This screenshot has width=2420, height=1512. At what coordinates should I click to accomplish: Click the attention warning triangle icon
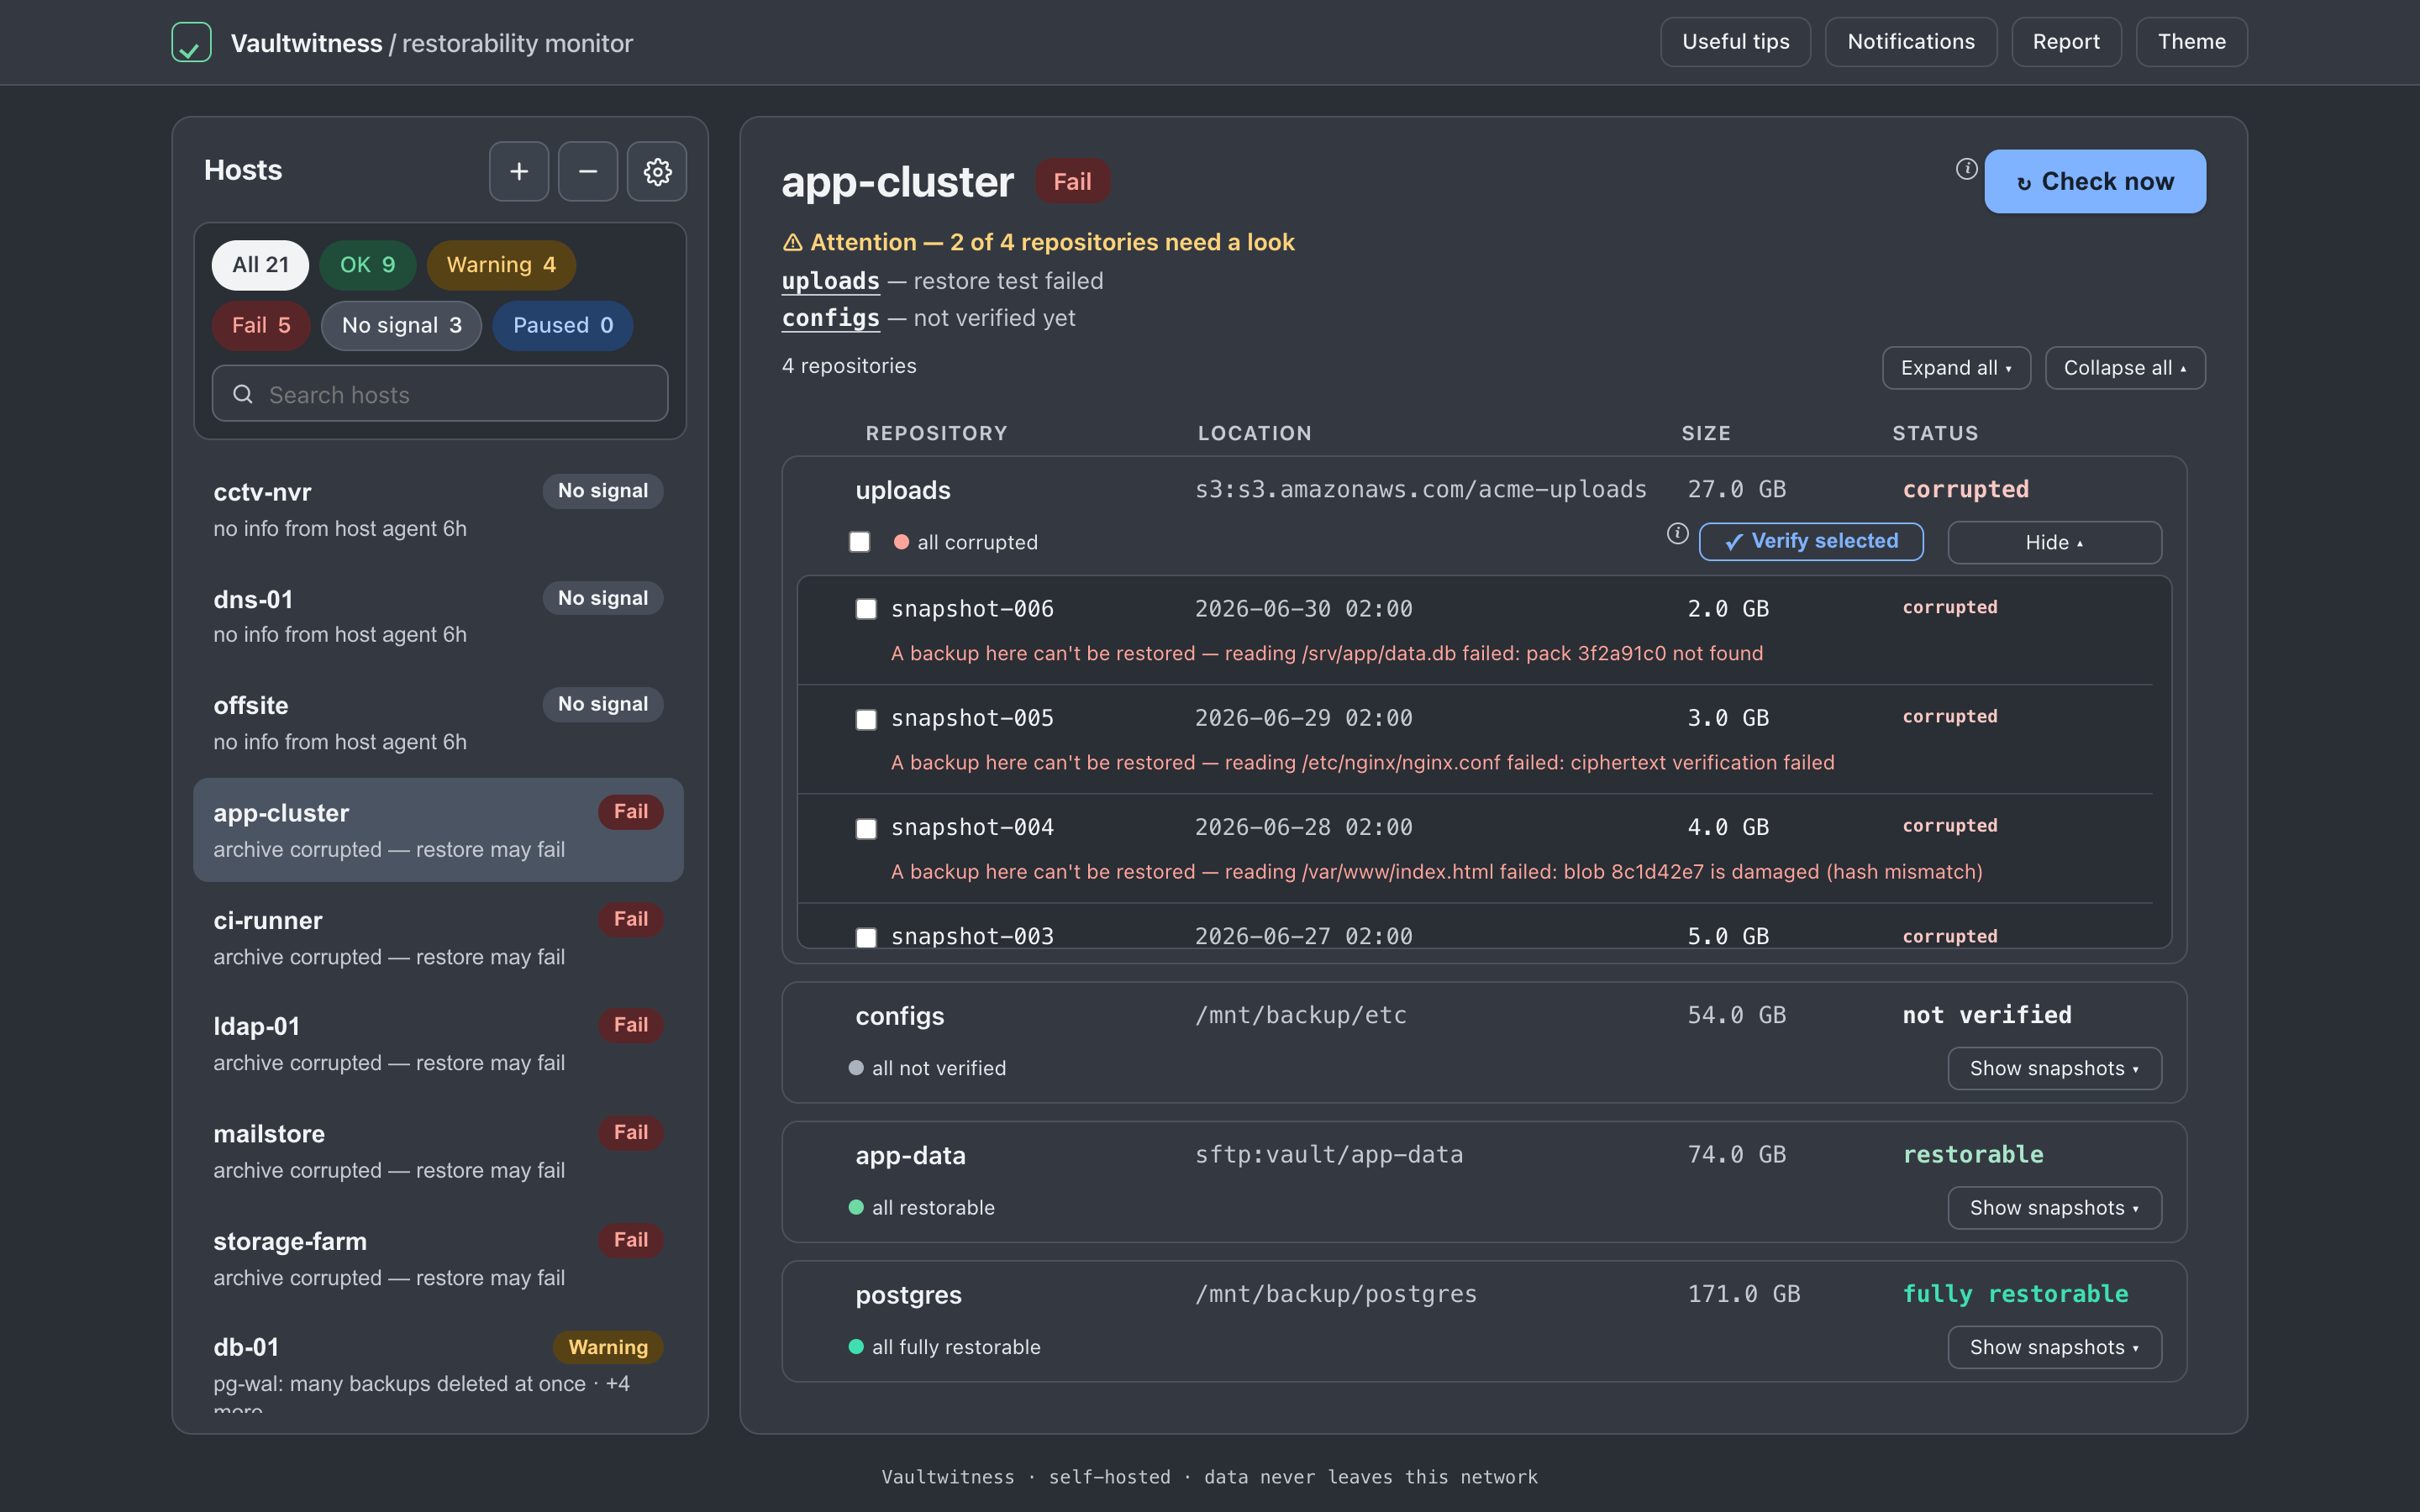[x=792, y=242]
